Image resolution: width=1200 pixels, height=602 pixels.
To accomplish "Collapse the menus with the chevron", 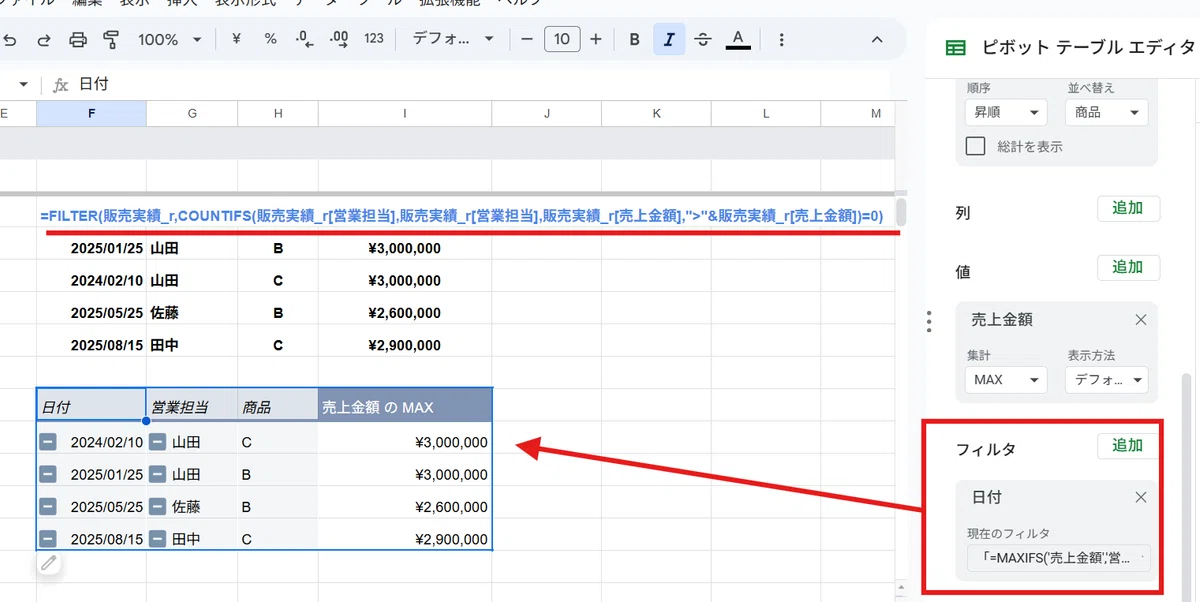I will [x=877, y=39].
